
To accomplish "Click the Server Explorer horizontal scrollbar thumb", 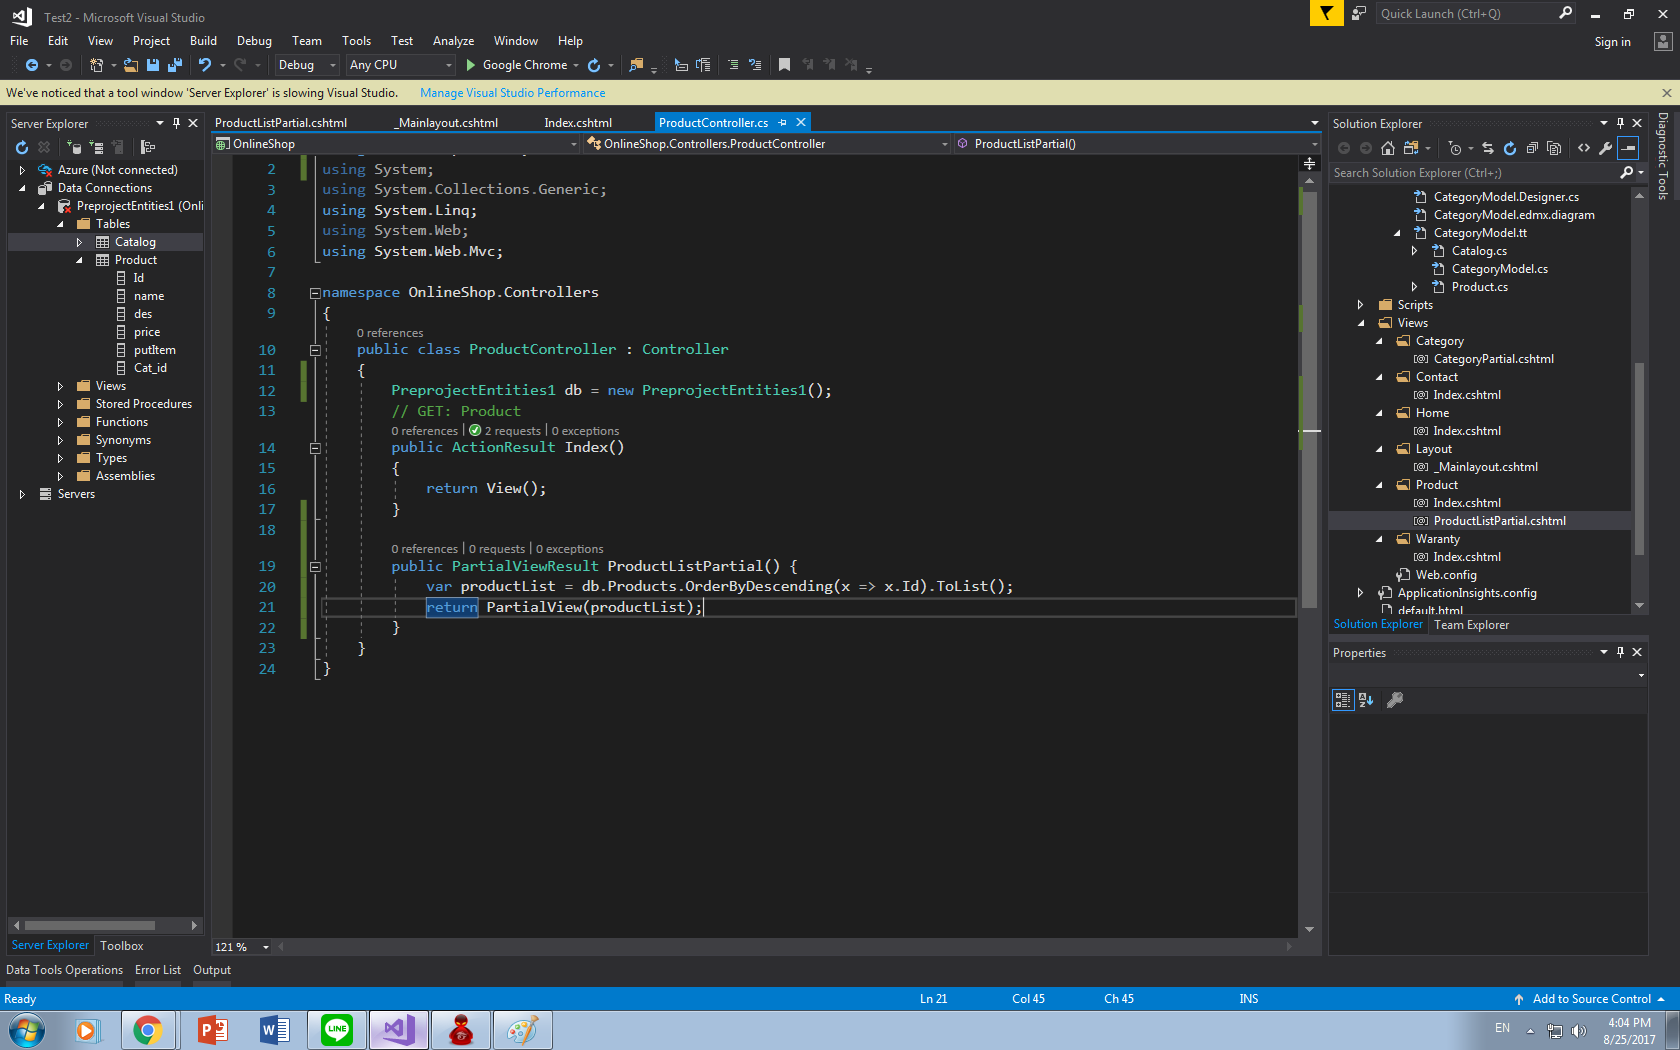I will pyautogui.click(x=90, y=925).
